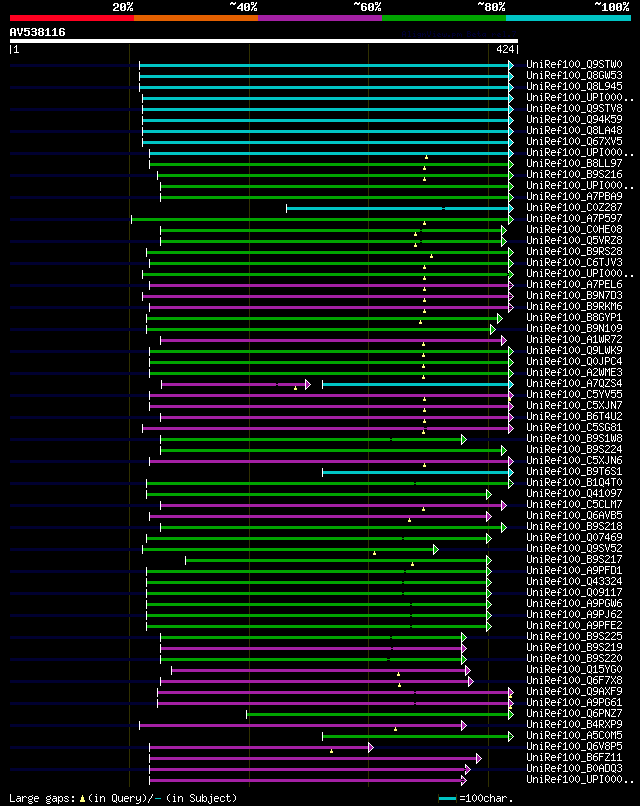Select the UniRef100_B9S216 label
This screenshot has width=640, height=806.
click(574, 175)
